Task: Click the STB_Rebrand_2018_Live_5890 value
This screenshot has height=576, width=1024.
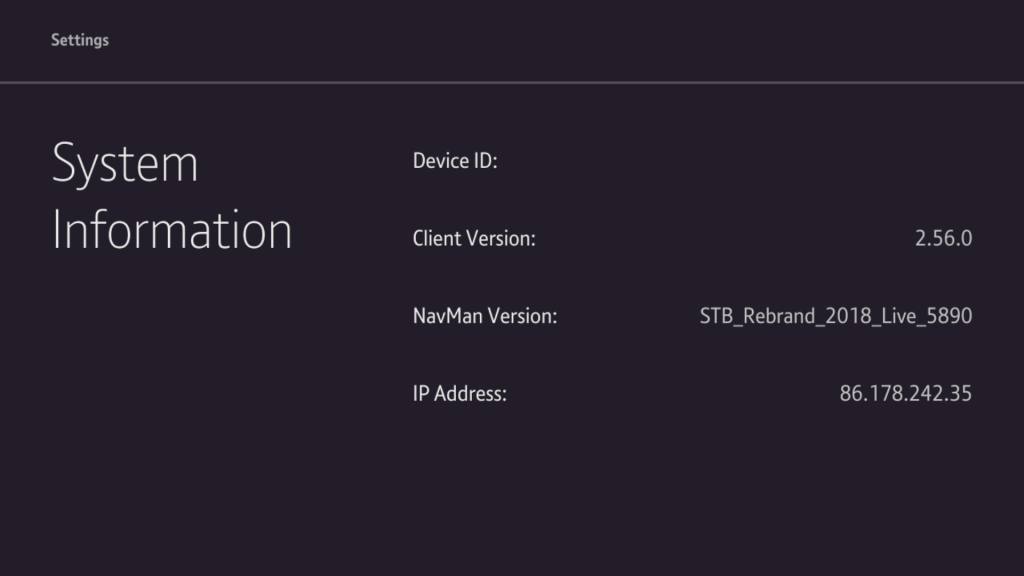Action: [835, 316]
